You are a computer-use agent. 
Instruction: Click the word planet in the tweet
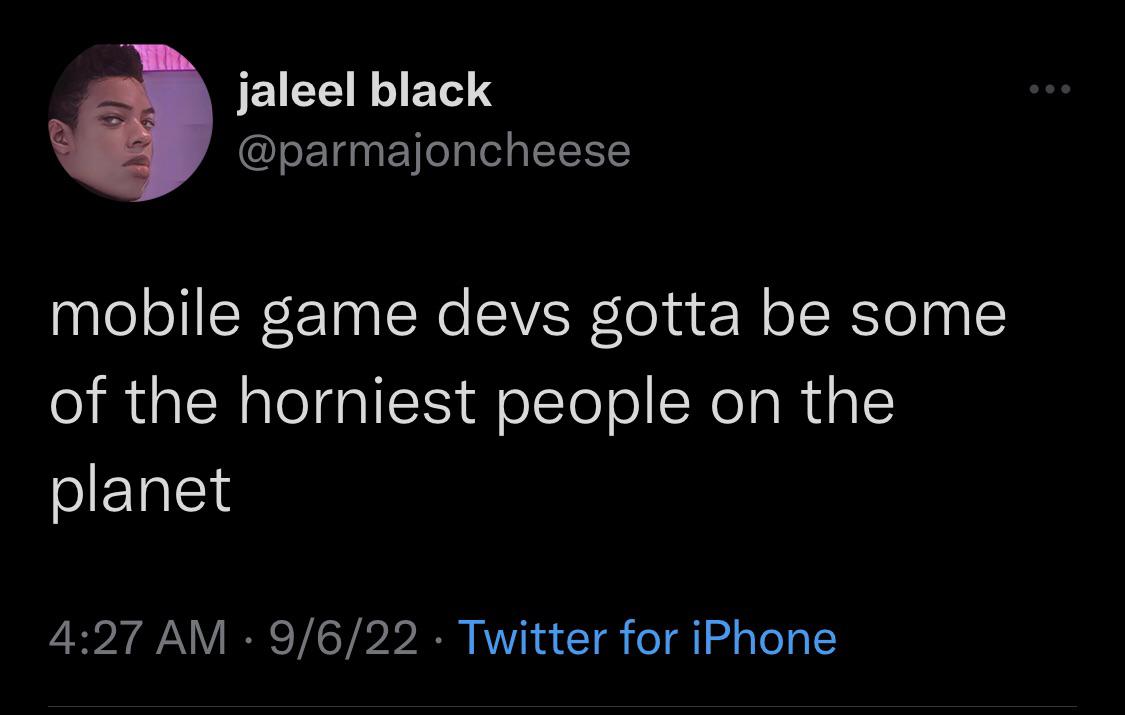coord(140,487)
